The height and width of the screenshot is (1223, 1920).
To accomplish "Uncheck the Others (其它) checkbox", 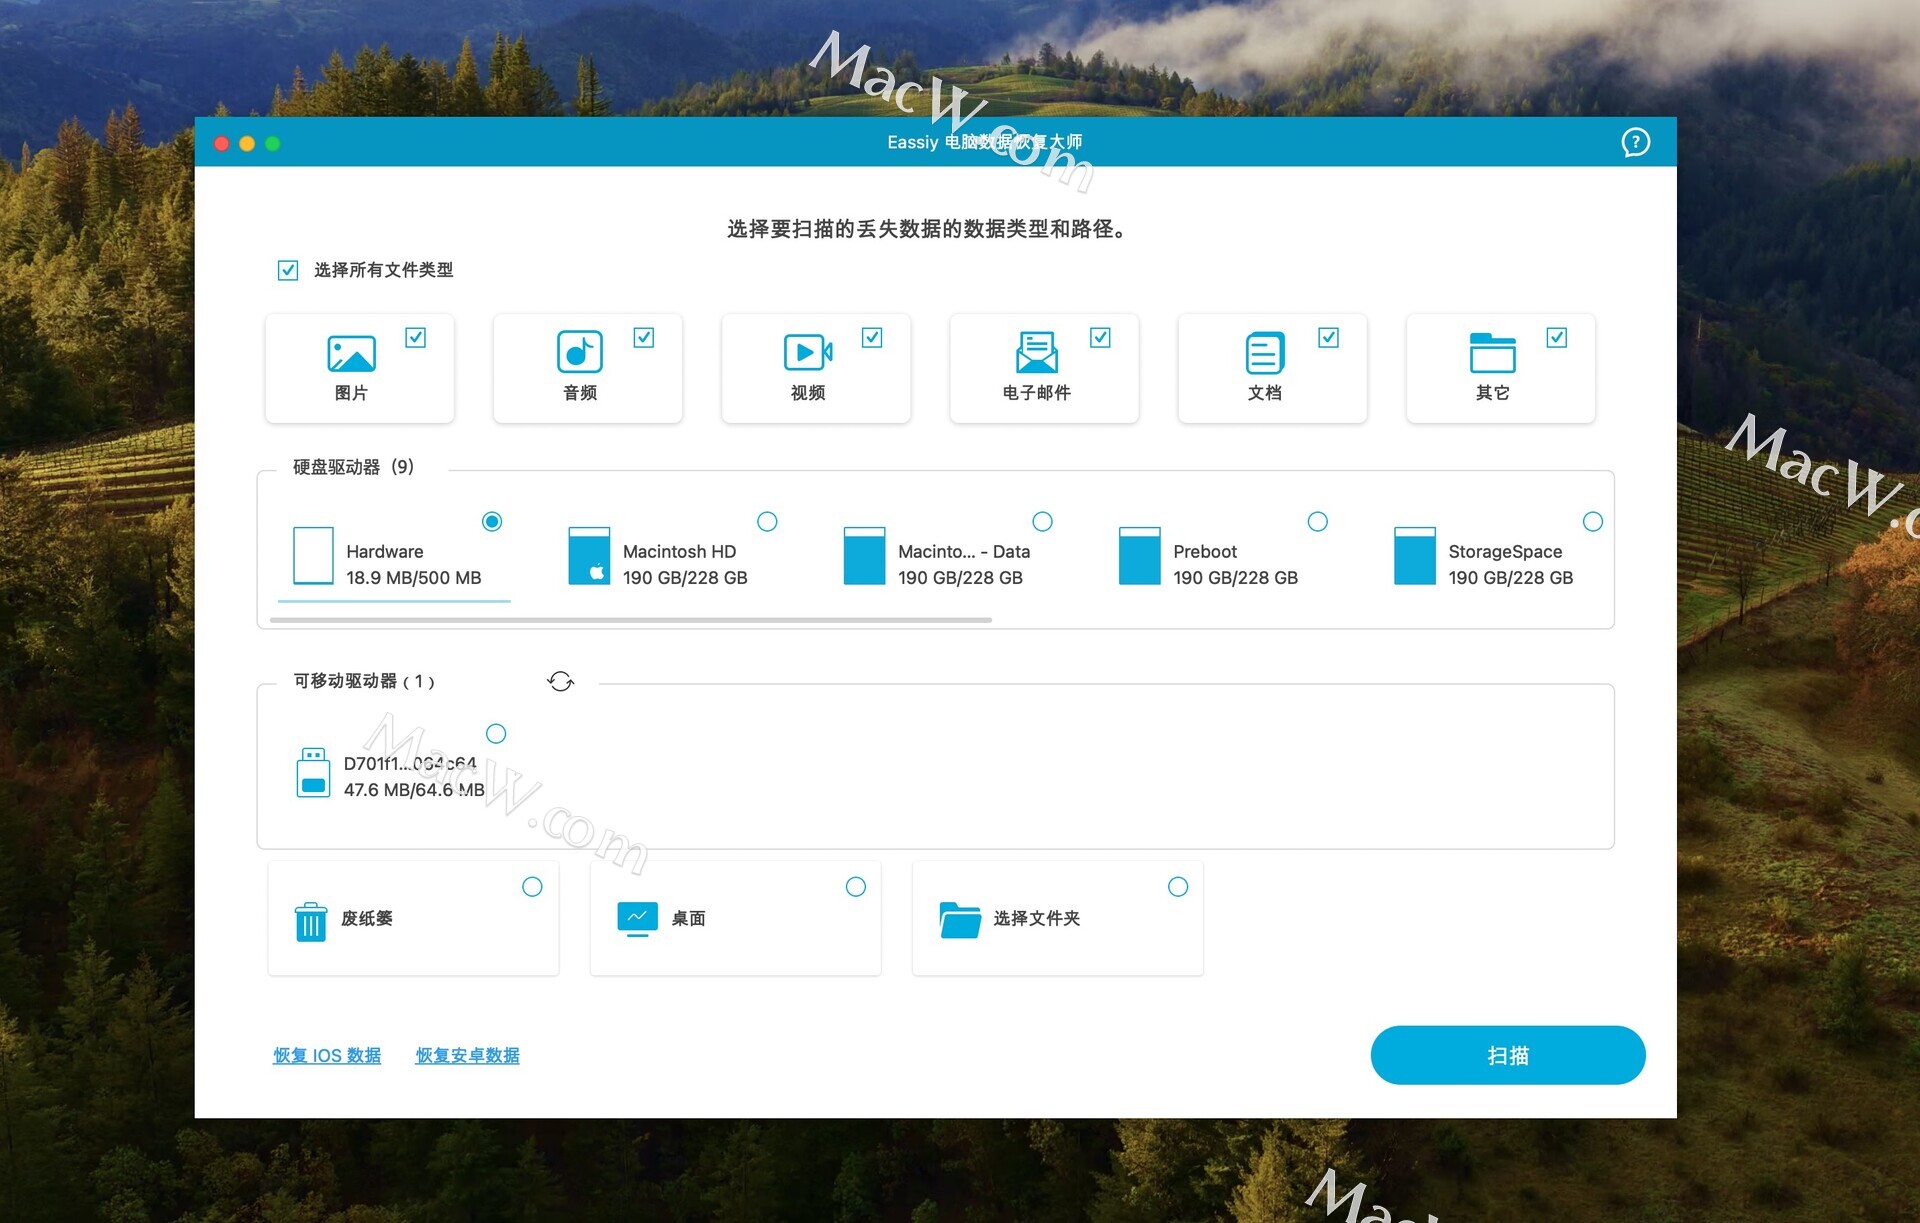I will pyautogui.click(x=1556, y=338).
